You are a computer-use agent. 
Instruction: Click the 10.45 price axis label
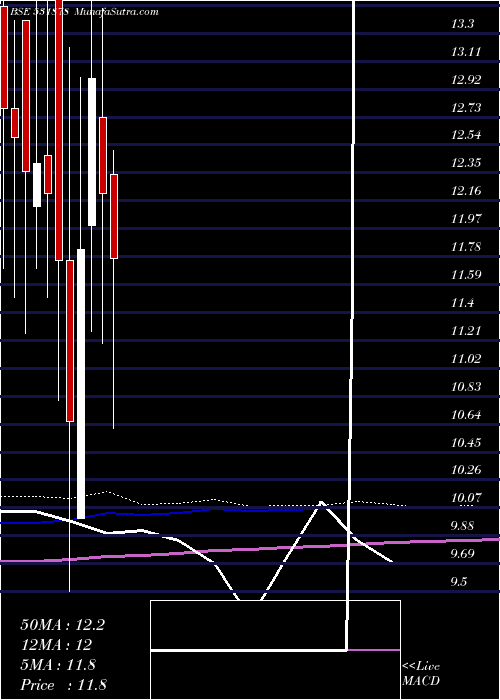pyautogui.click(x=466, y=443)
